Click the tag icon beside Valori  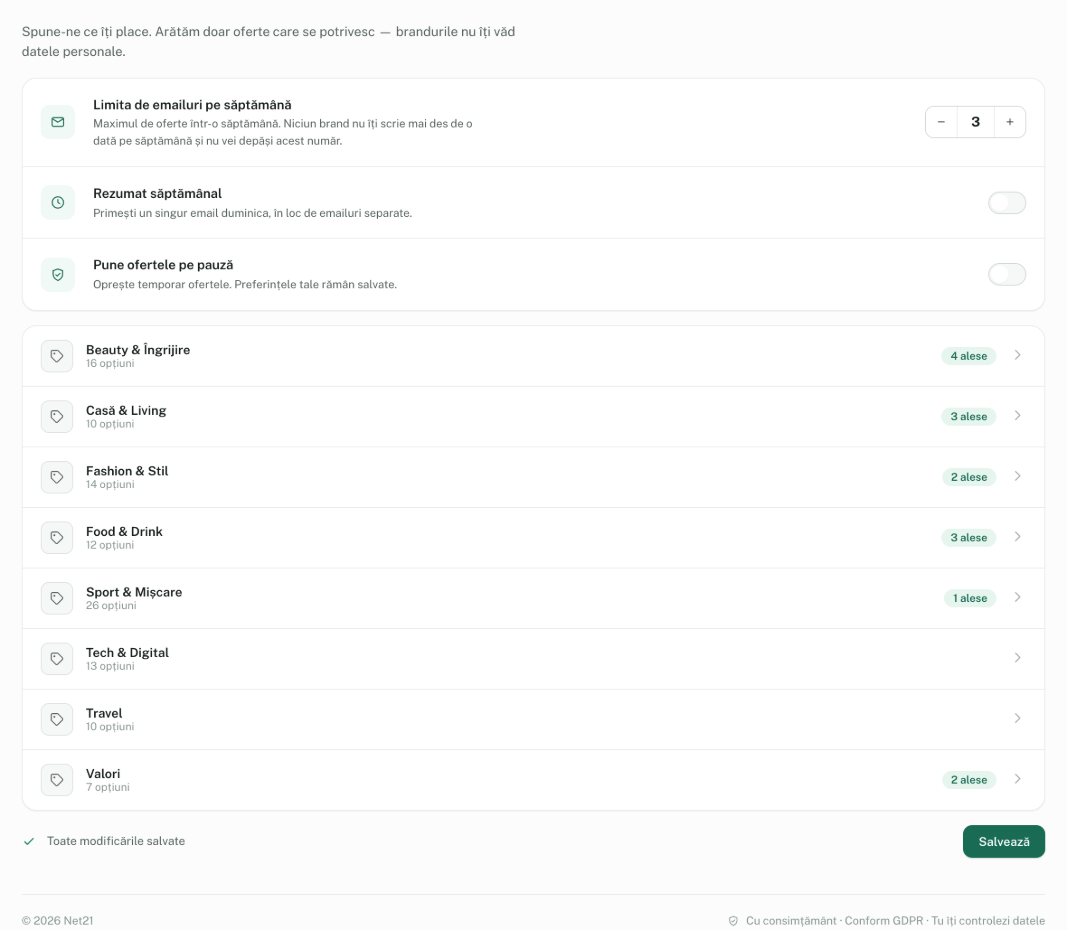coord(57,780)
